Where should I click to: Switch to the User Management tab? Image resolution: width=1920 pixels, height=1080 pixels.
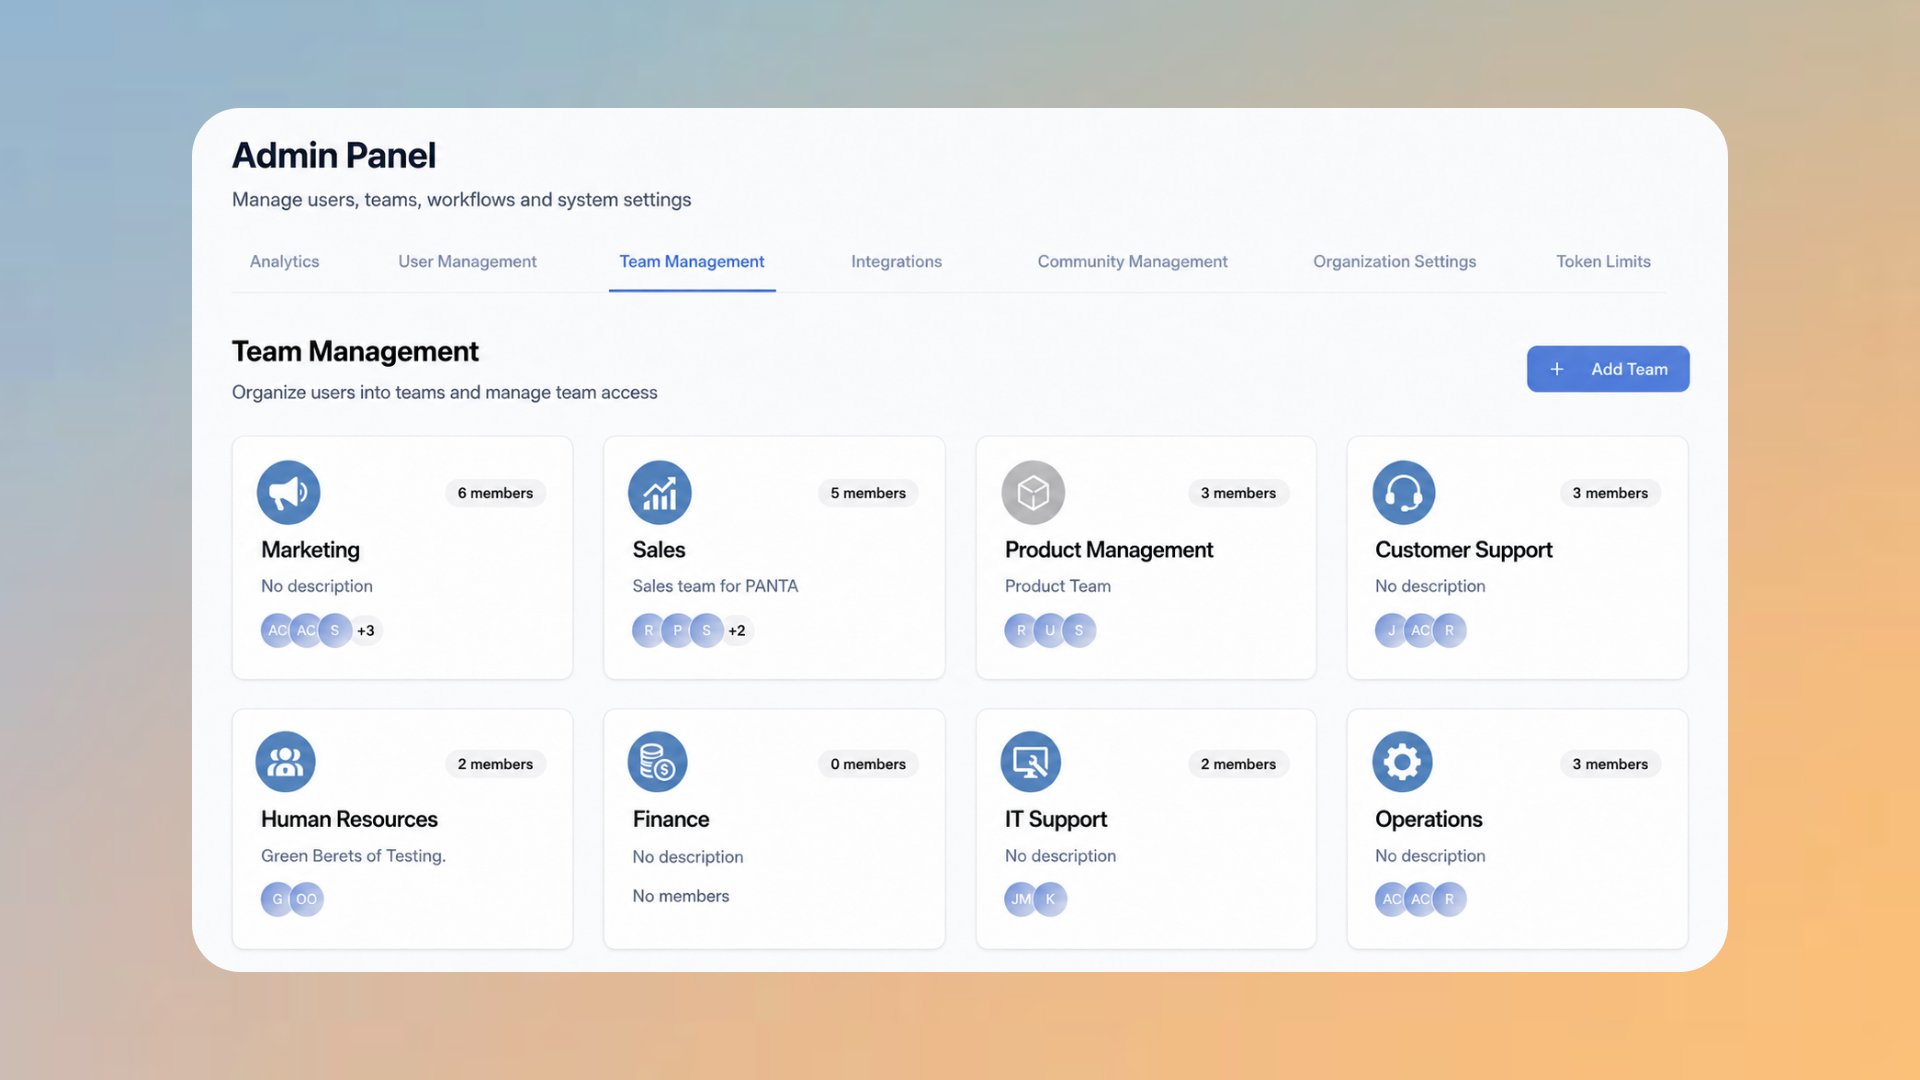pos(467,261)
